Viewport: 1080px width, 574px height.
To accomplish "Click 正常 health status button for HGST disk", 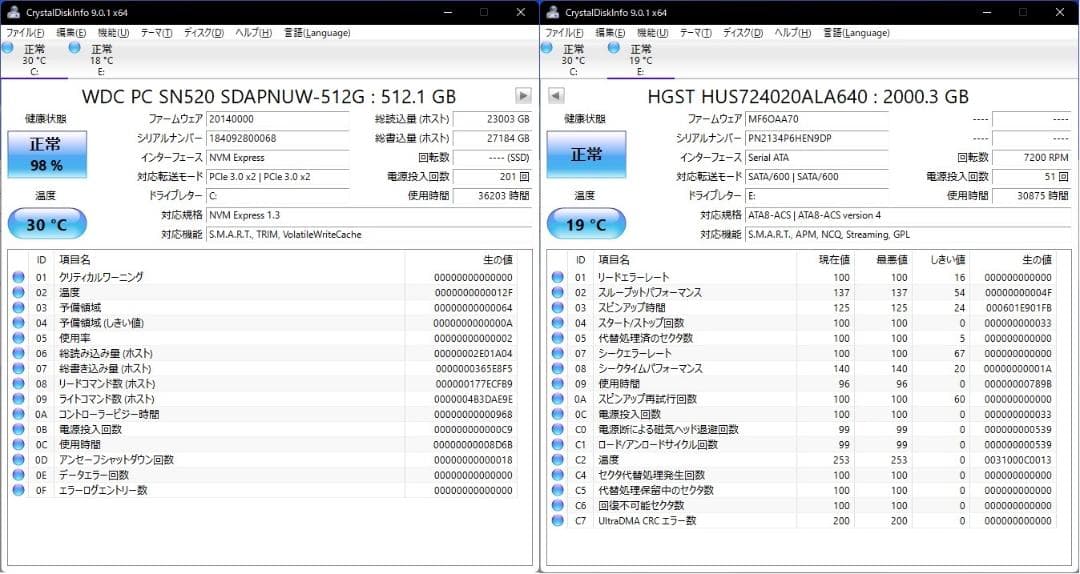I will 587,154.
